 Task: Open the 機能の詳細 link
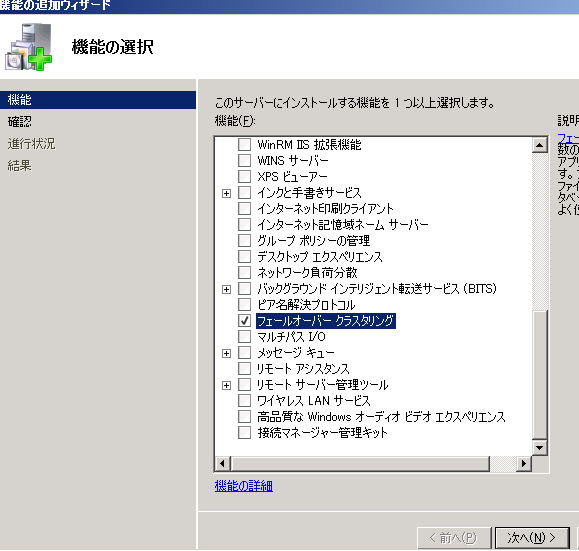pyautogui.click(x=244, y=486)
